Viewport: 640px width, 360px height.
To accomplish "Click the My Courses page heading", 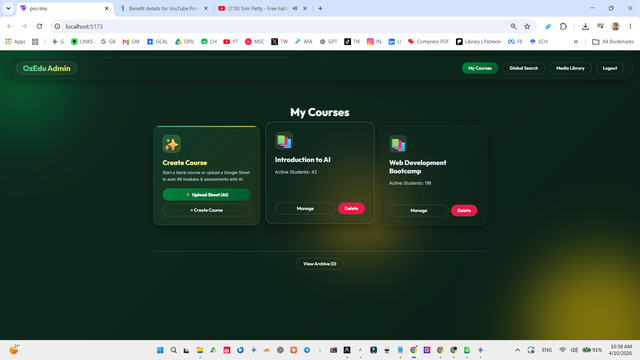I will point(320,112).
